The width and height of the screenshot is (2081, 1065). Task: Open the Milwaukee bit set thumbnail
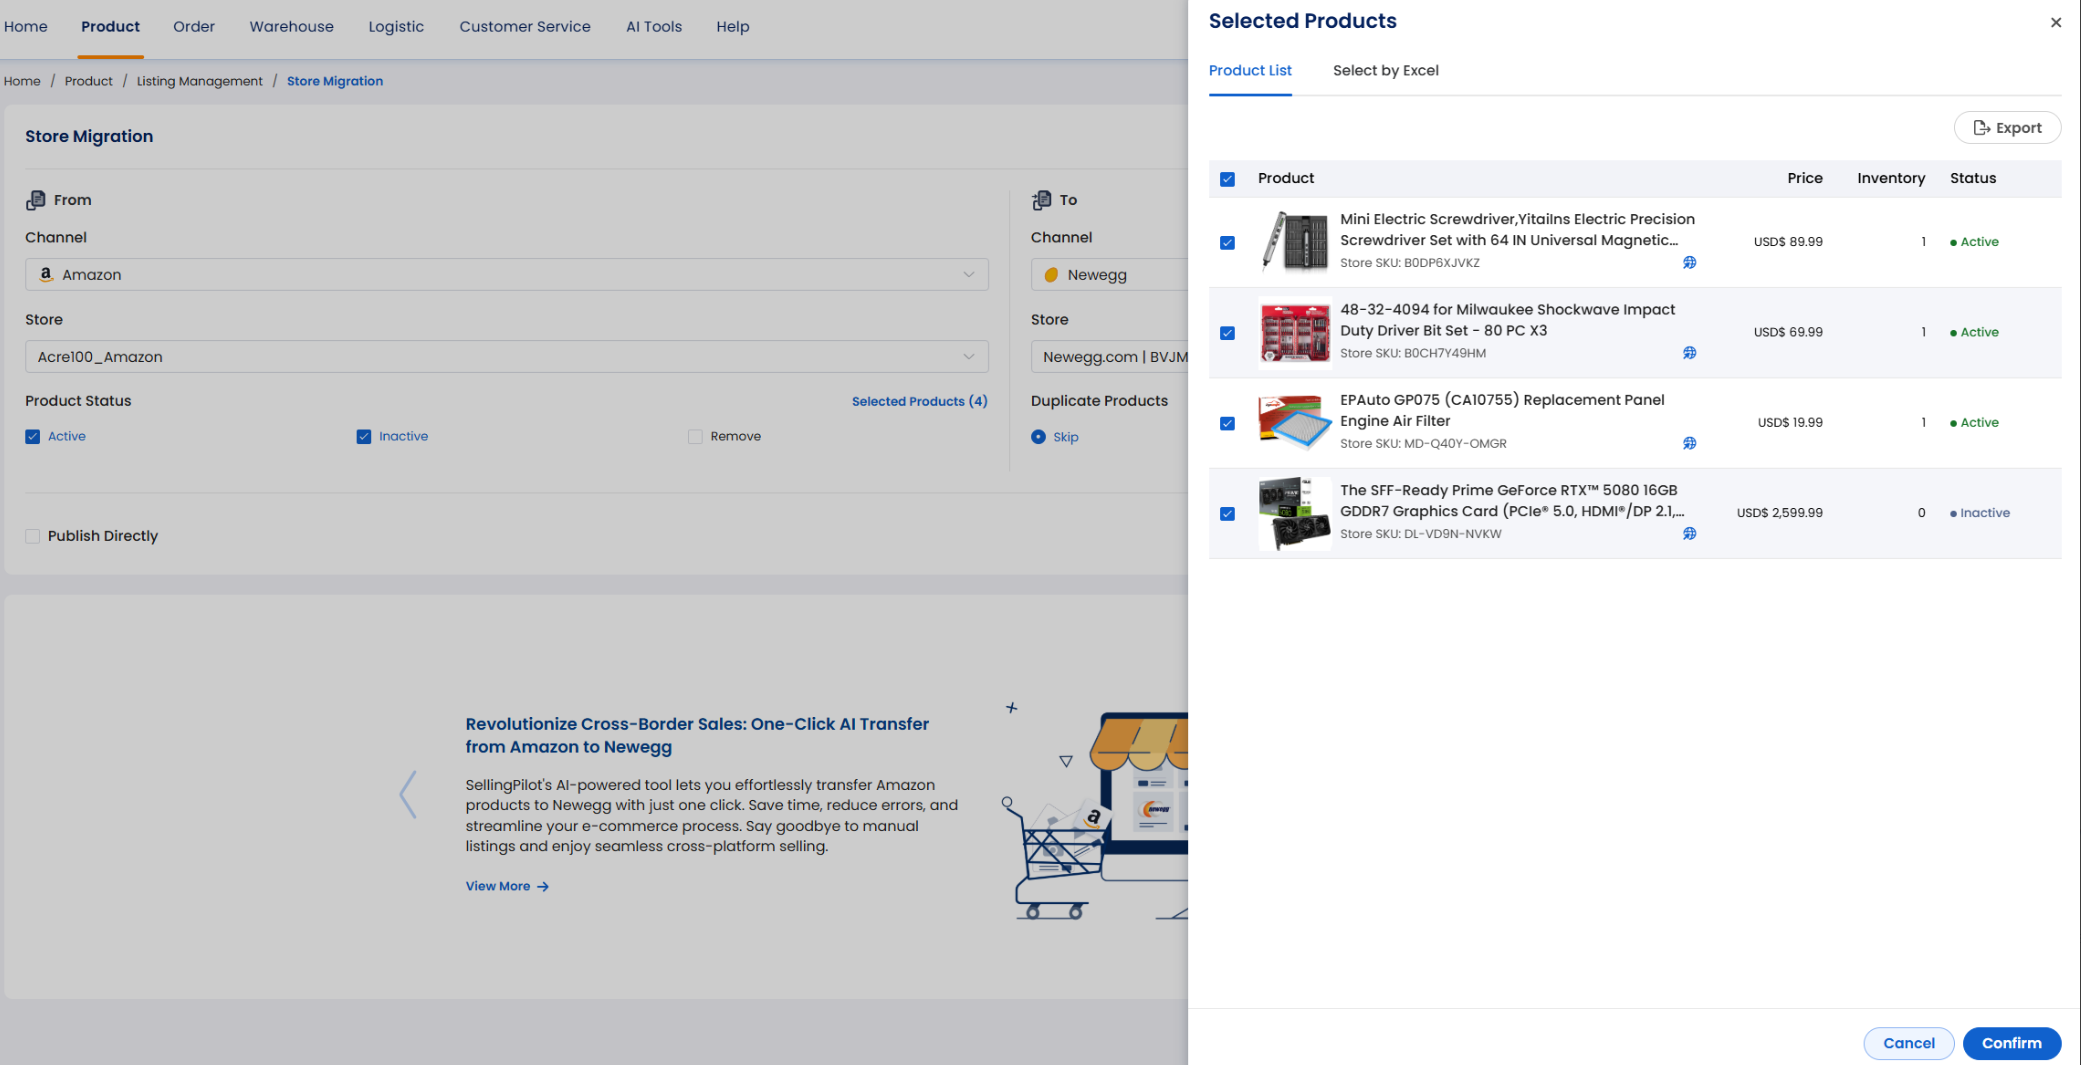click(x=1294, y=333)
